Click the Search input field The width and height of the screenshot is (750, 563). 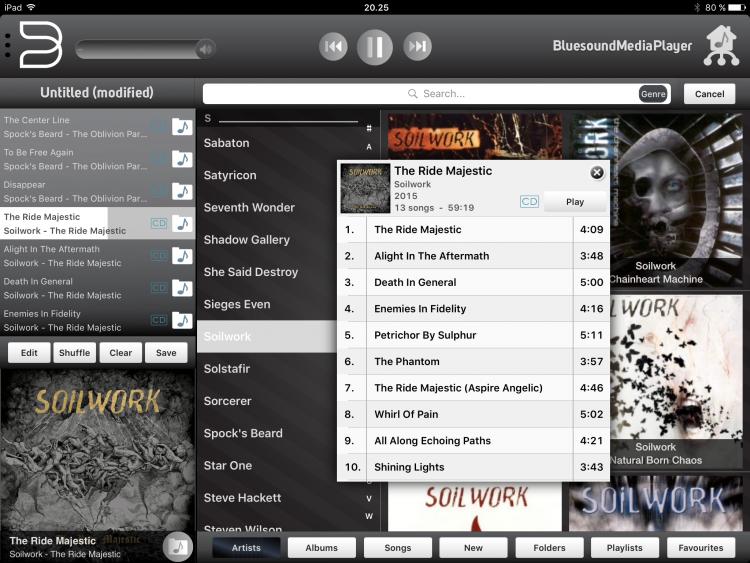click(437, 94)
